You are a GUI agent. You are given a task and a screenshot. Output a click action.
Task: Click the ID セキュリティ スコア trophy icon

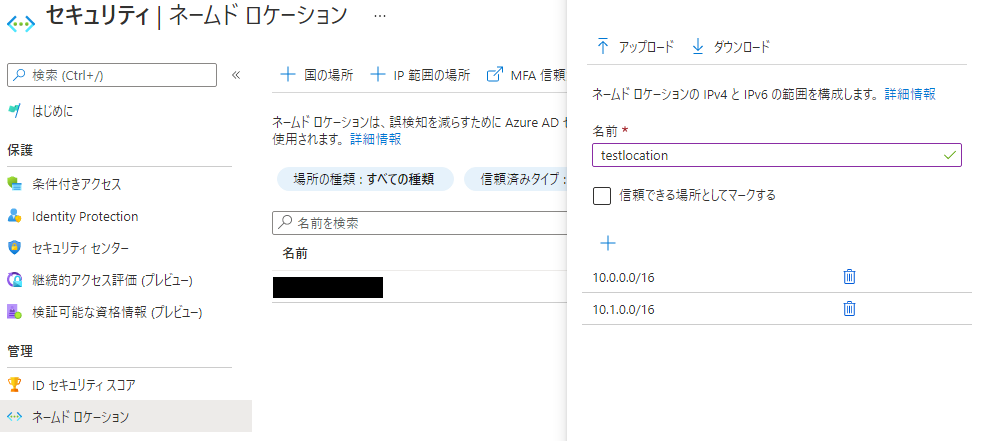(x=14, y=384)
